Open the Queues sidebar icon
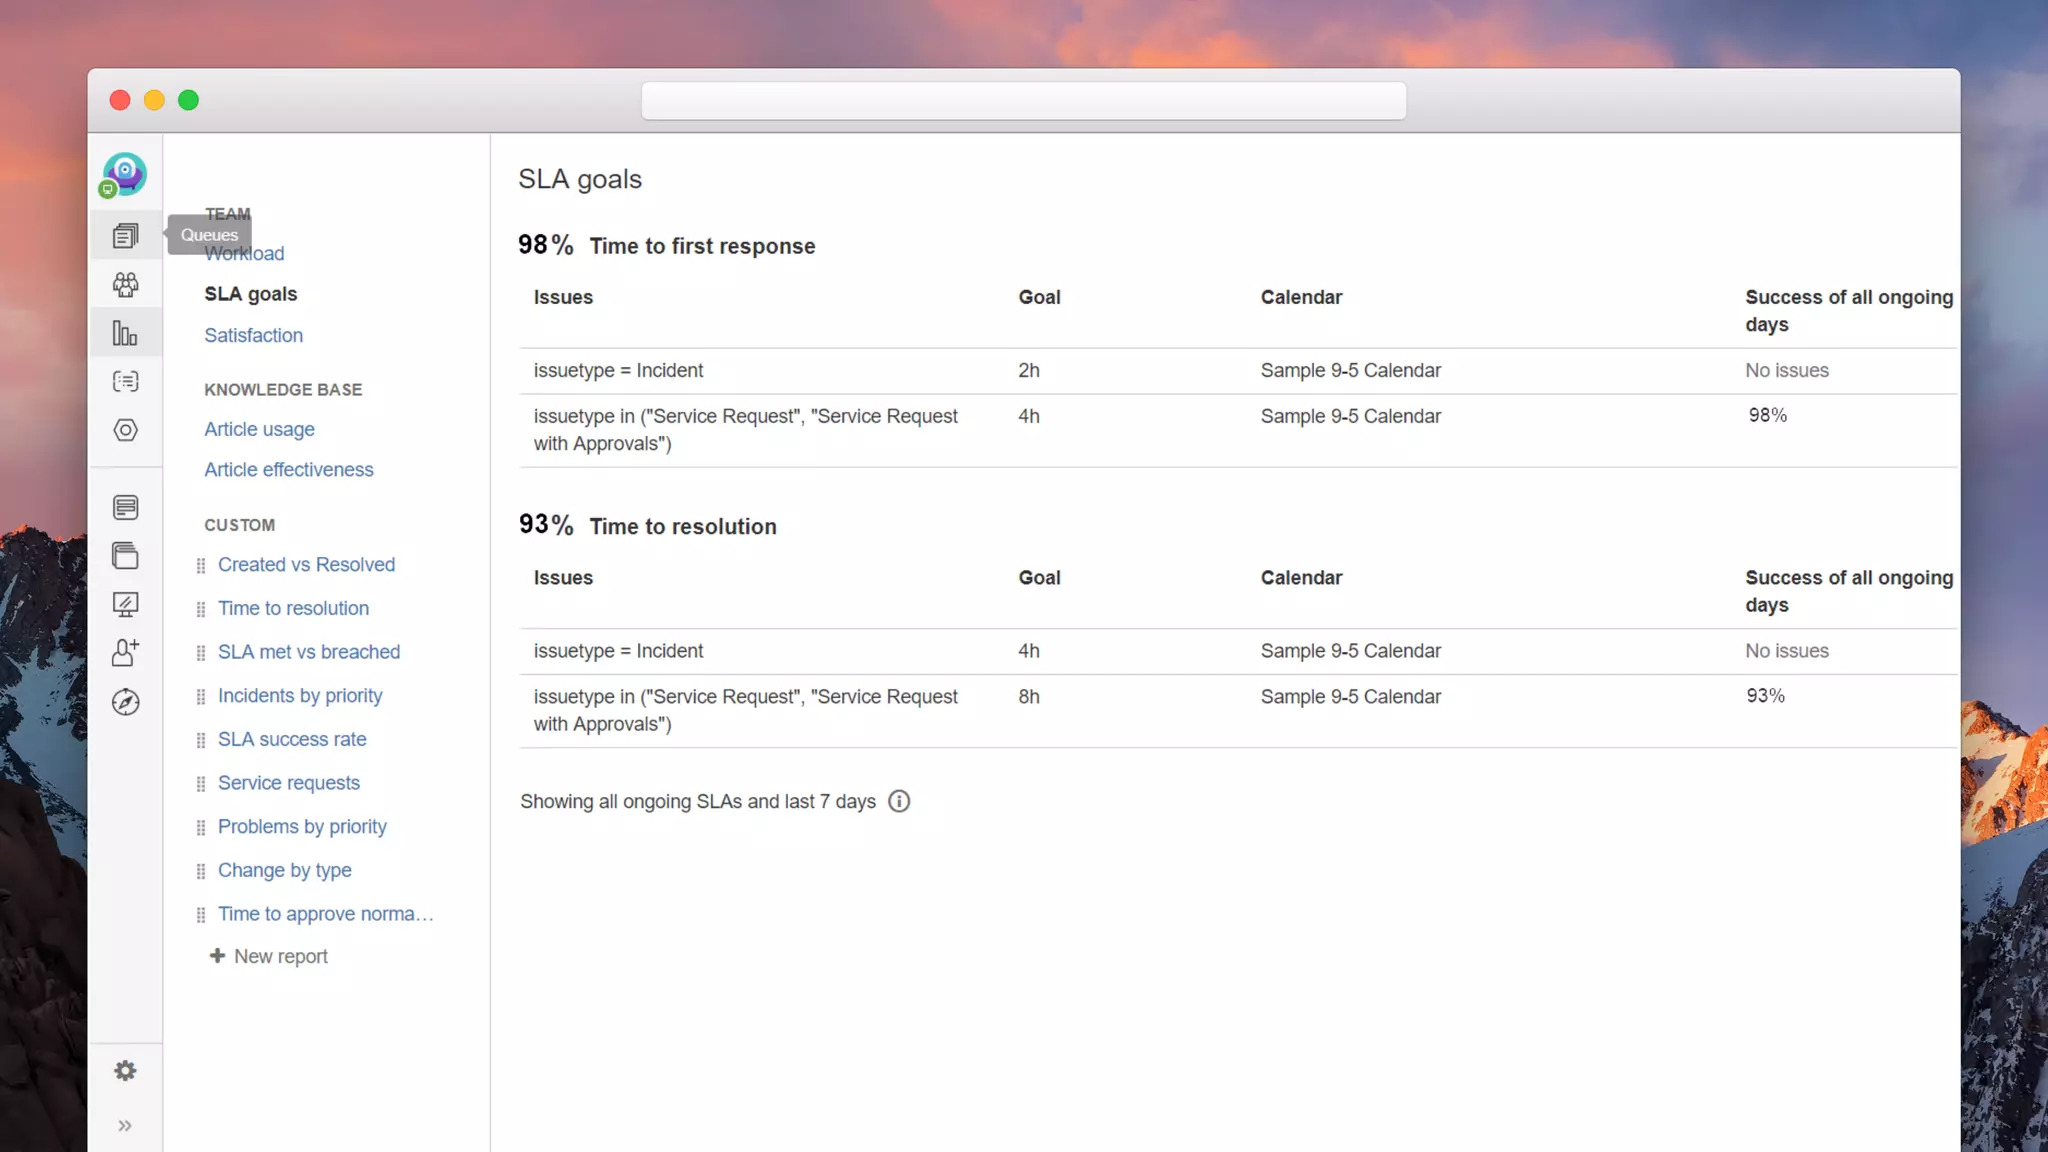This screenshot has height=1152, width=2048. point(125,236)
